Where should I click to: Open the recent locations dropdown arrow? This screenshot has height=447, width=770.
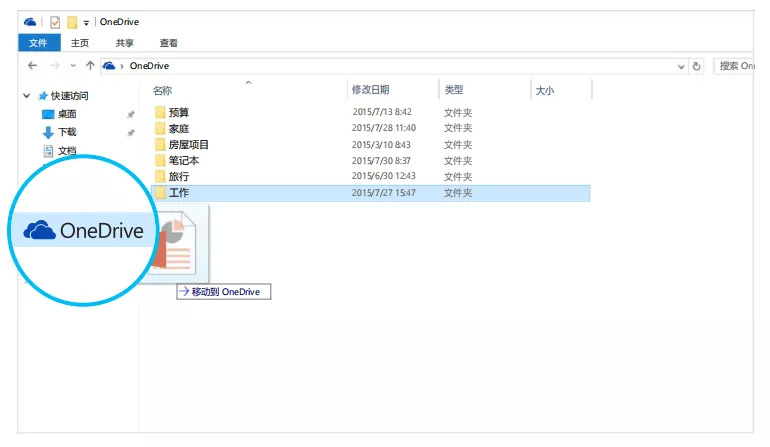pyautogui.click(x=73, y=65)
